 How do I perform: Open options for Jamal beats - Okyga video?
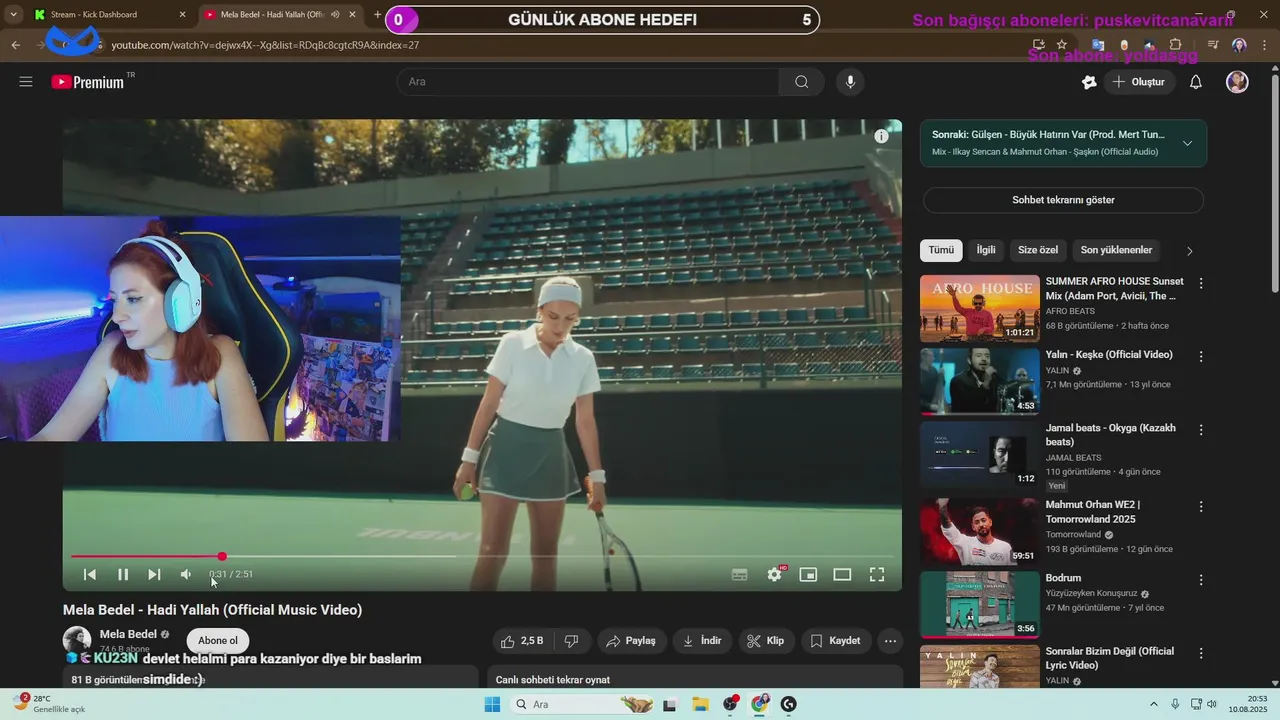pyautogui.click(x=1201, y=430)
